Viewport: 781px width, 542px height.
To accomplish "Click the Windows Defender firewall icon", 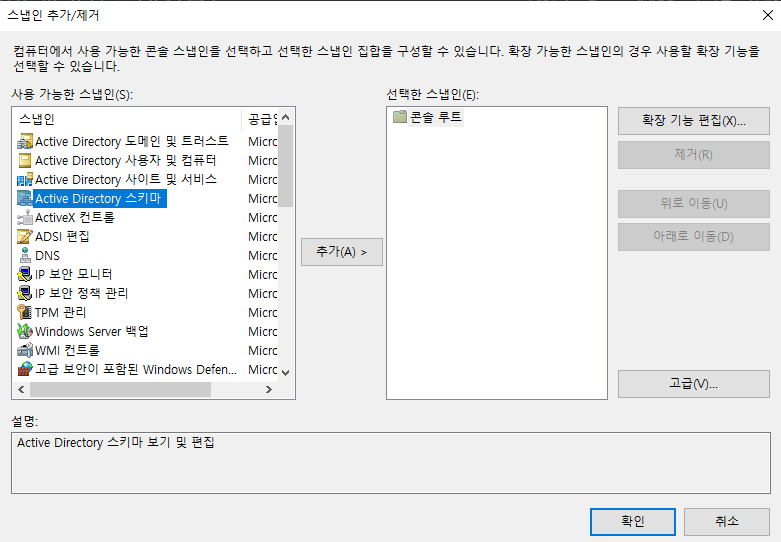I will tap(25, 369).
